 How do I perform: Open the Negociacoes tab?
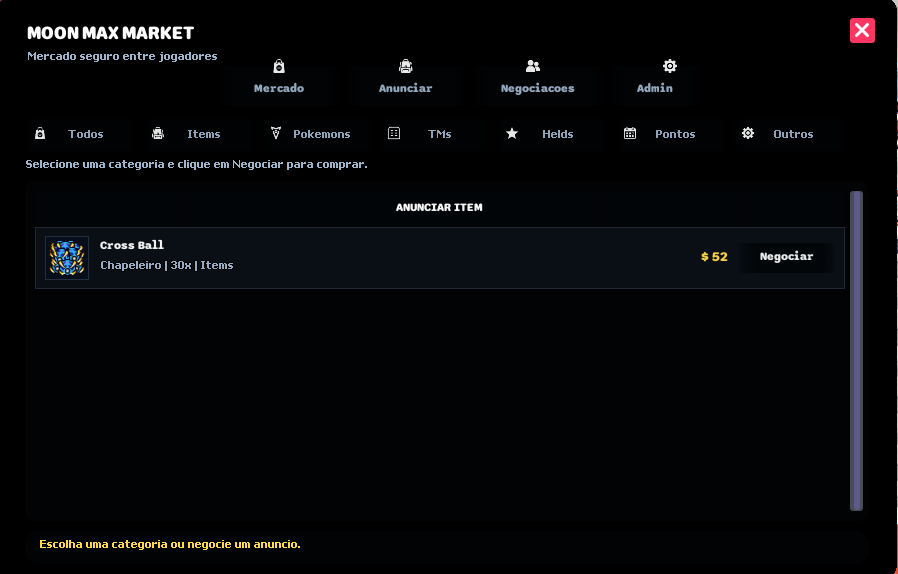537,85
